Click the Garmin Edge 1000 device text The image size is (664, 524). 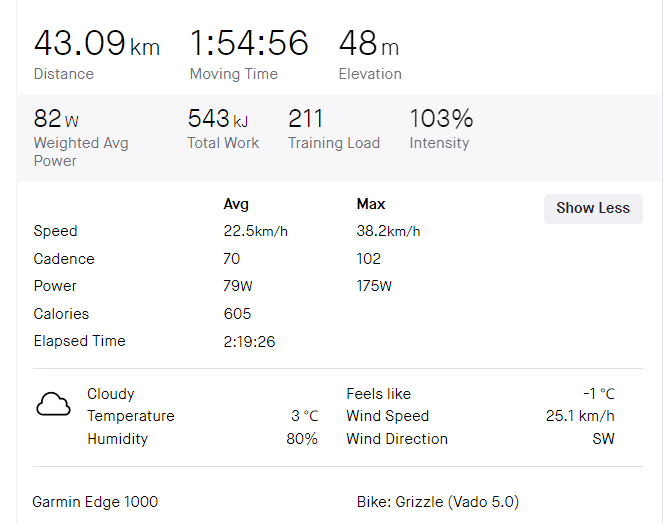point(95,502)
